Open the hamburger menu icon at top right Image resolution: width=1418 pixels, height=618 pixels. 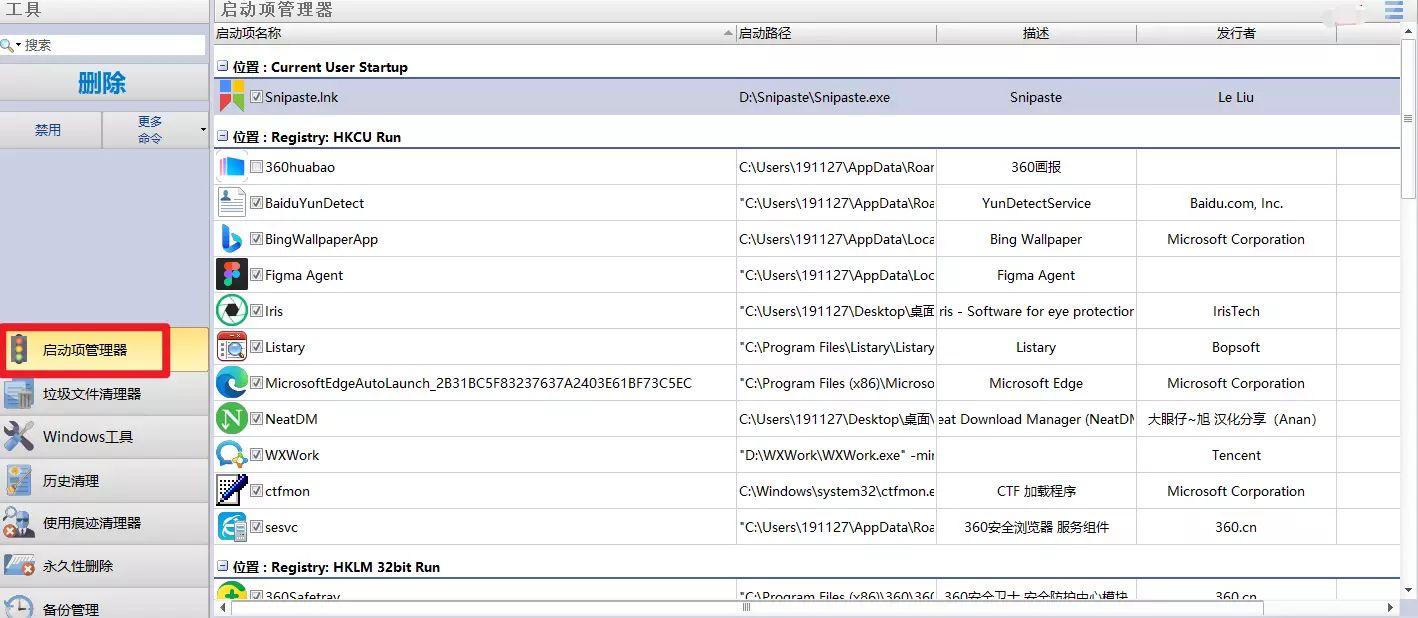click(1393, 10)
